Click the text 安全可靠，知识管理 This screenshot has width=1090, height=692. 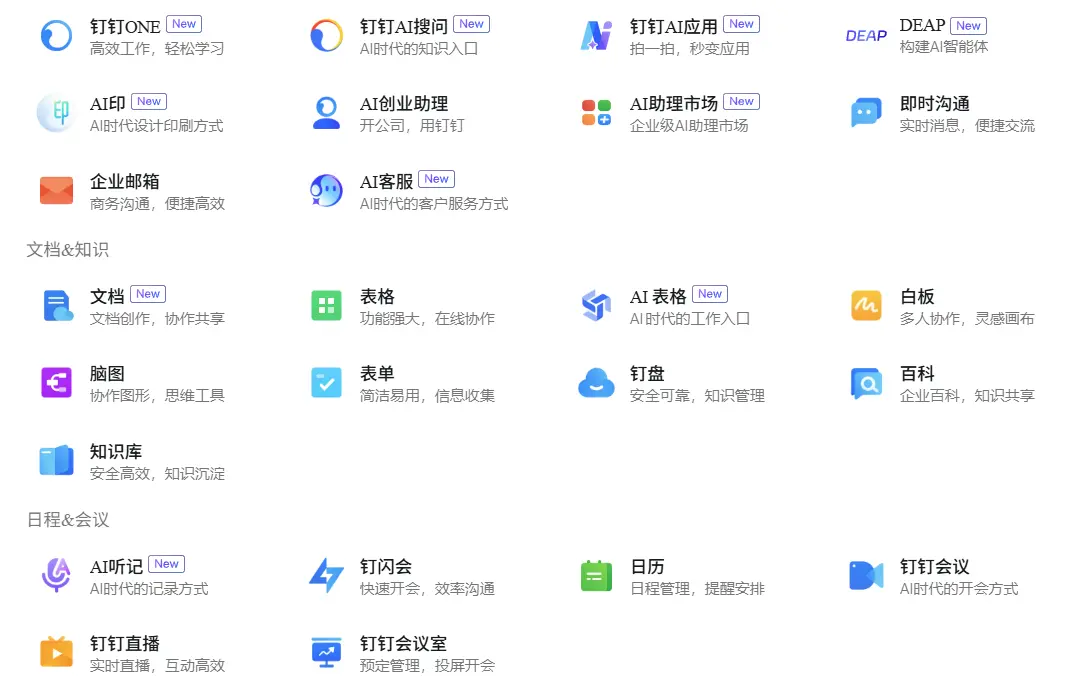pyautogui.click(x=697, y=396)
